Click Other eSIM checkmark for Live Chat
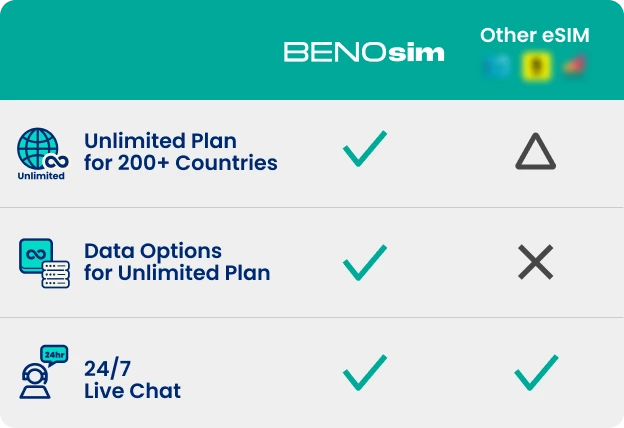The image size is (624, 428). [x=535, y=375]
